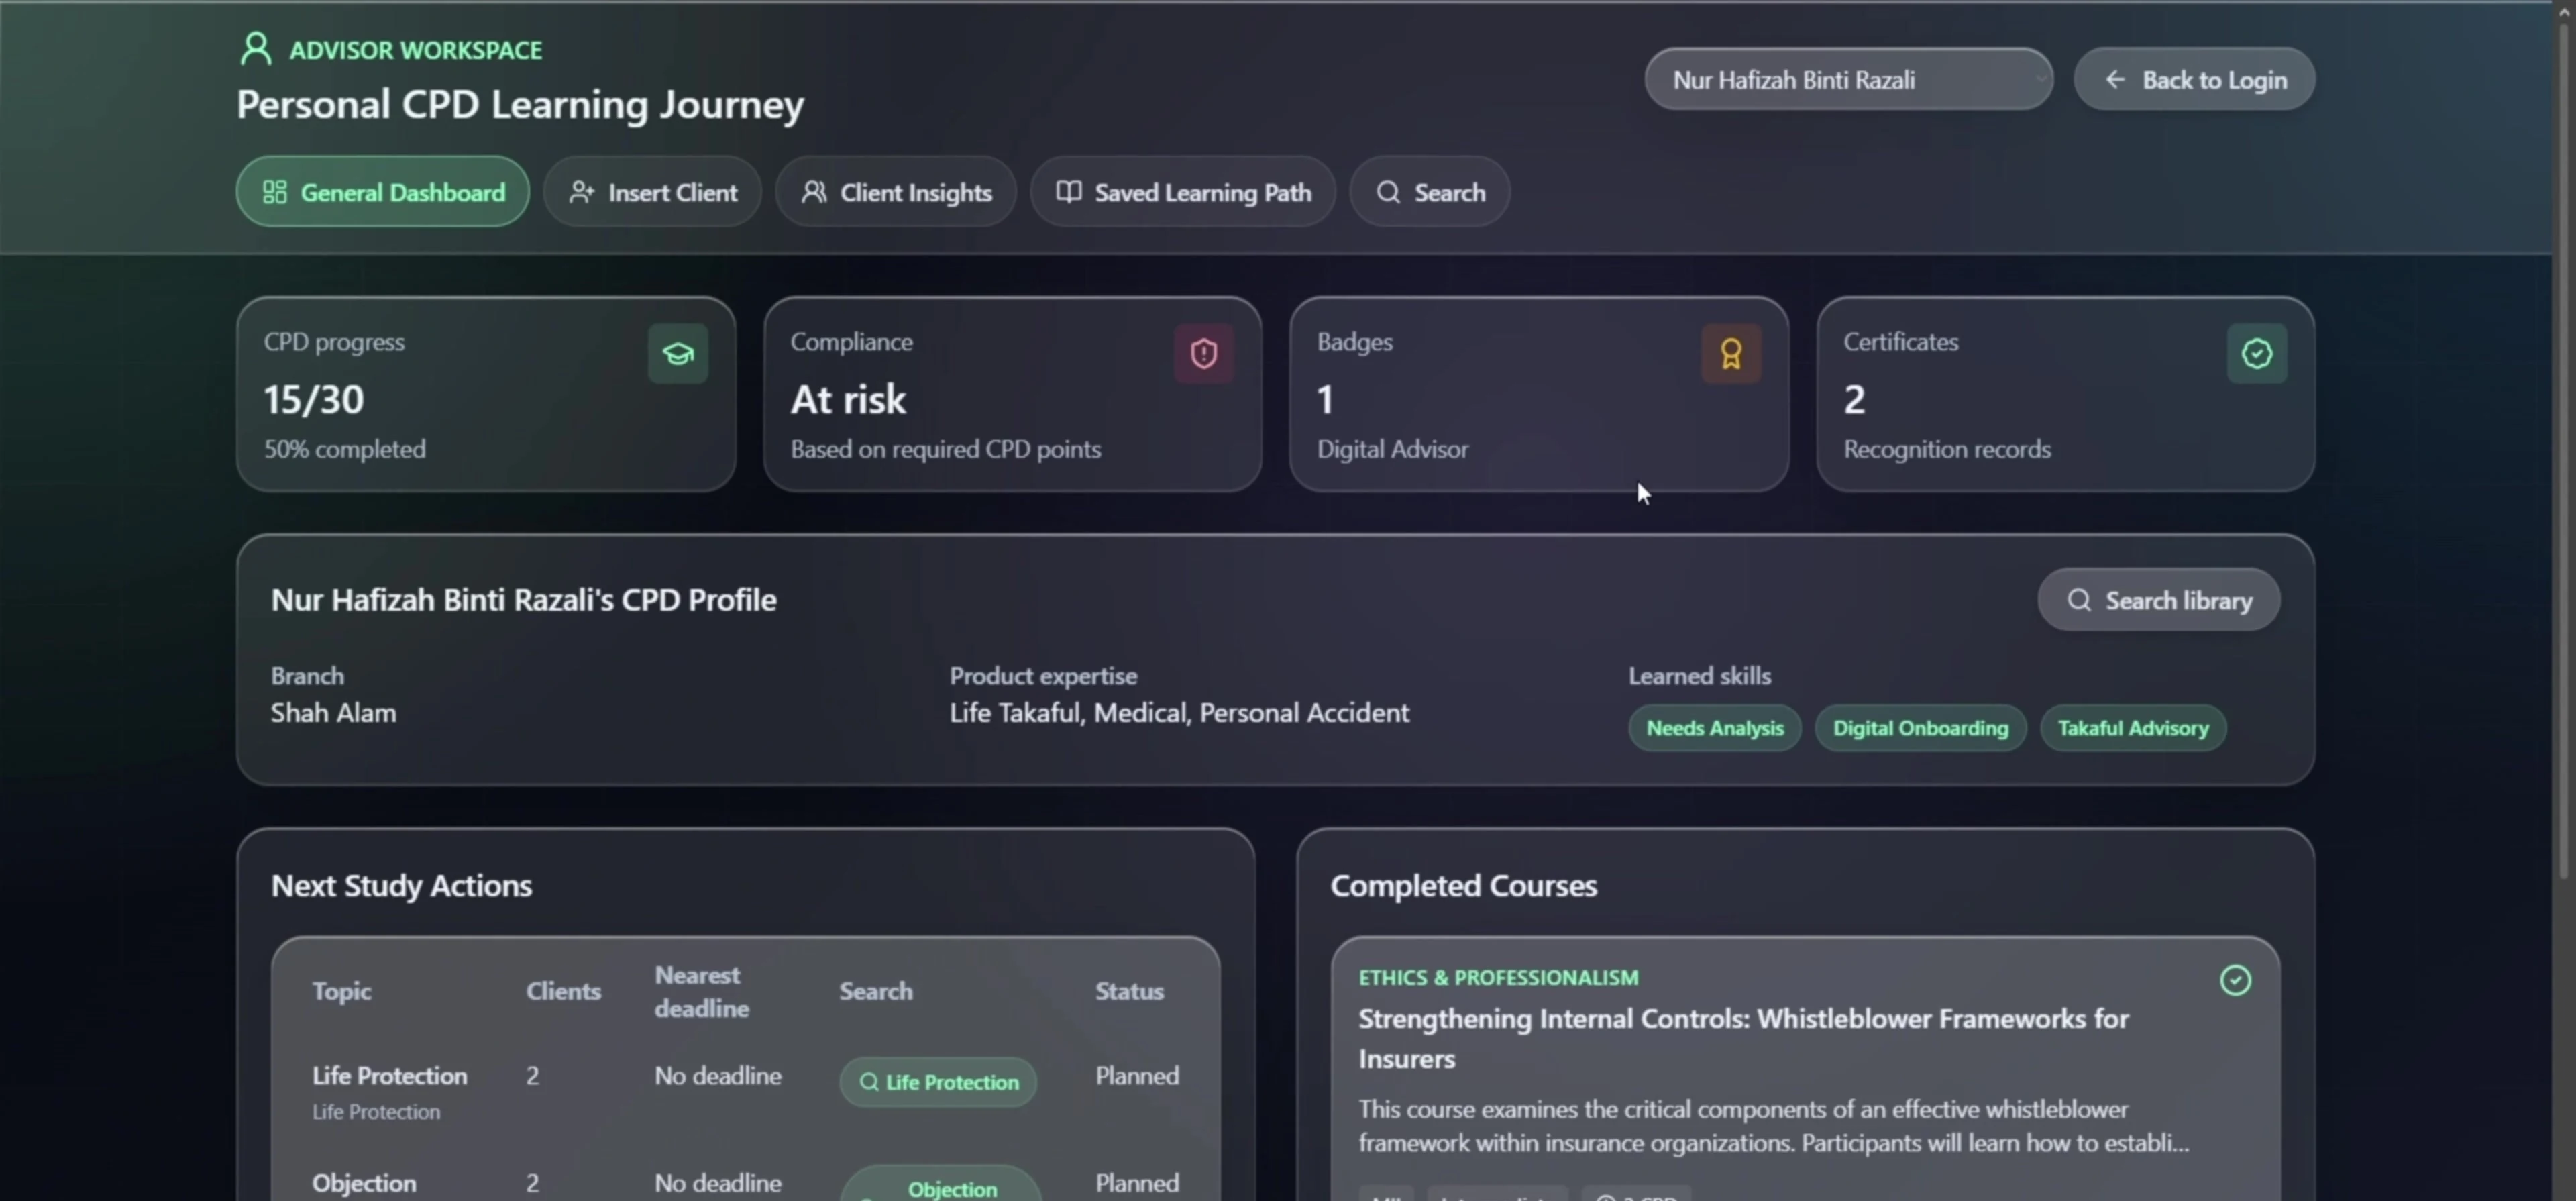Click the Shah Alam branch value
This screenshot has width=2576, height=1201.
333,713
